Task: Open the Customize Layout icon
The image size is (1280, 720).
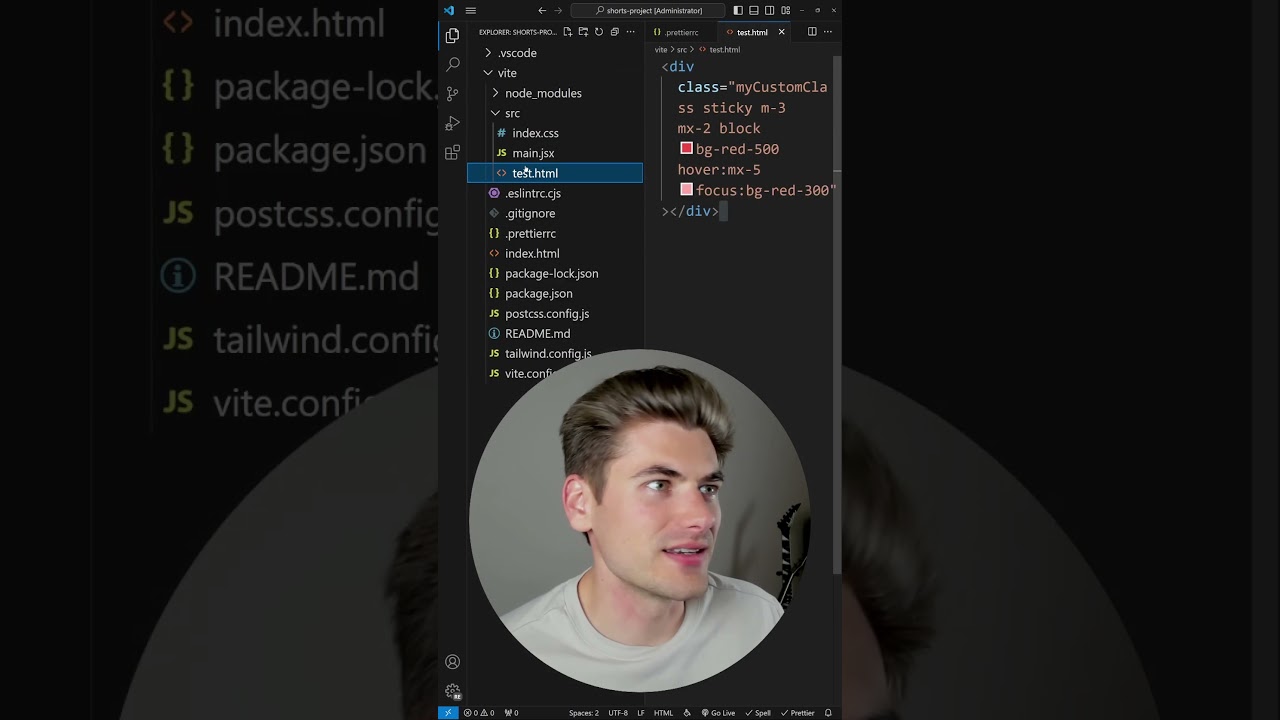Action: click(785, 10)
